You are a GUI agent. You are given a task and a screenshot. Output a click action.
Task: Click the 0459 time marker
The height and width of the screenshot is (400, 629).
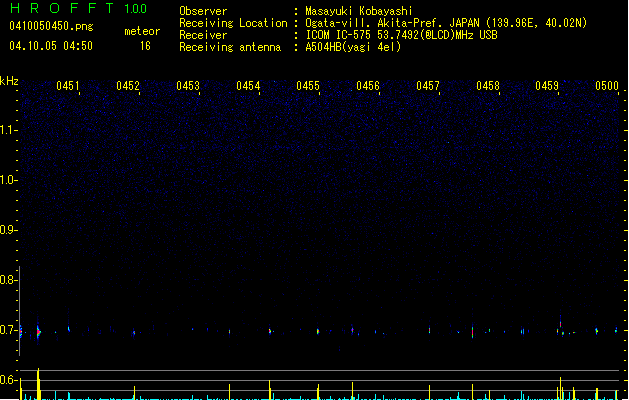click(x=547, y=87)
